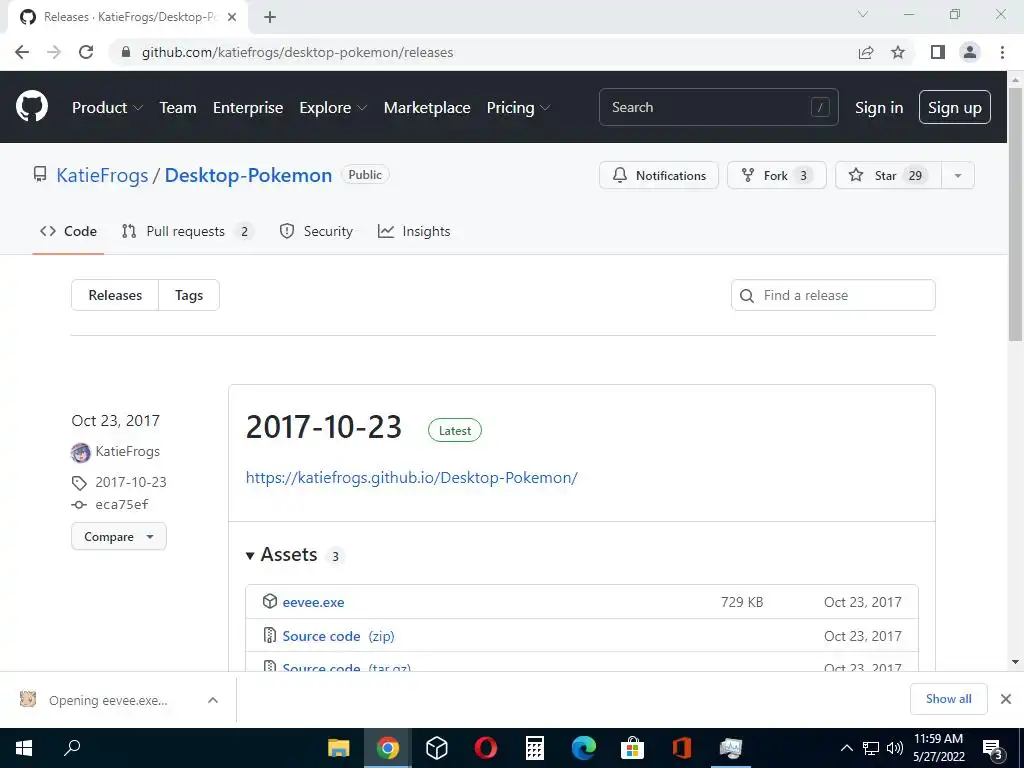The width and height of the screenshot is (1024, 768).
Task: Open the Pull requests tab
Action: [187, 231]
